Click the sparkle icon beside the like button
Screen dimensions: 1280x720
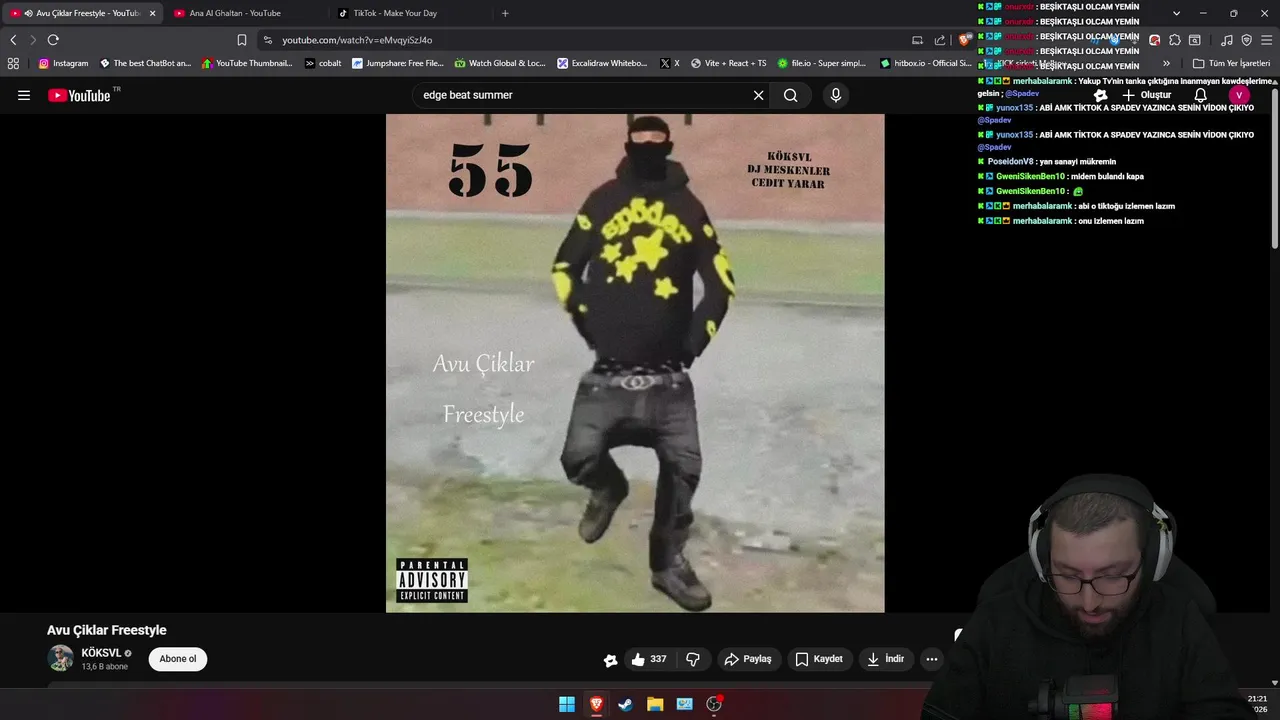611,659
